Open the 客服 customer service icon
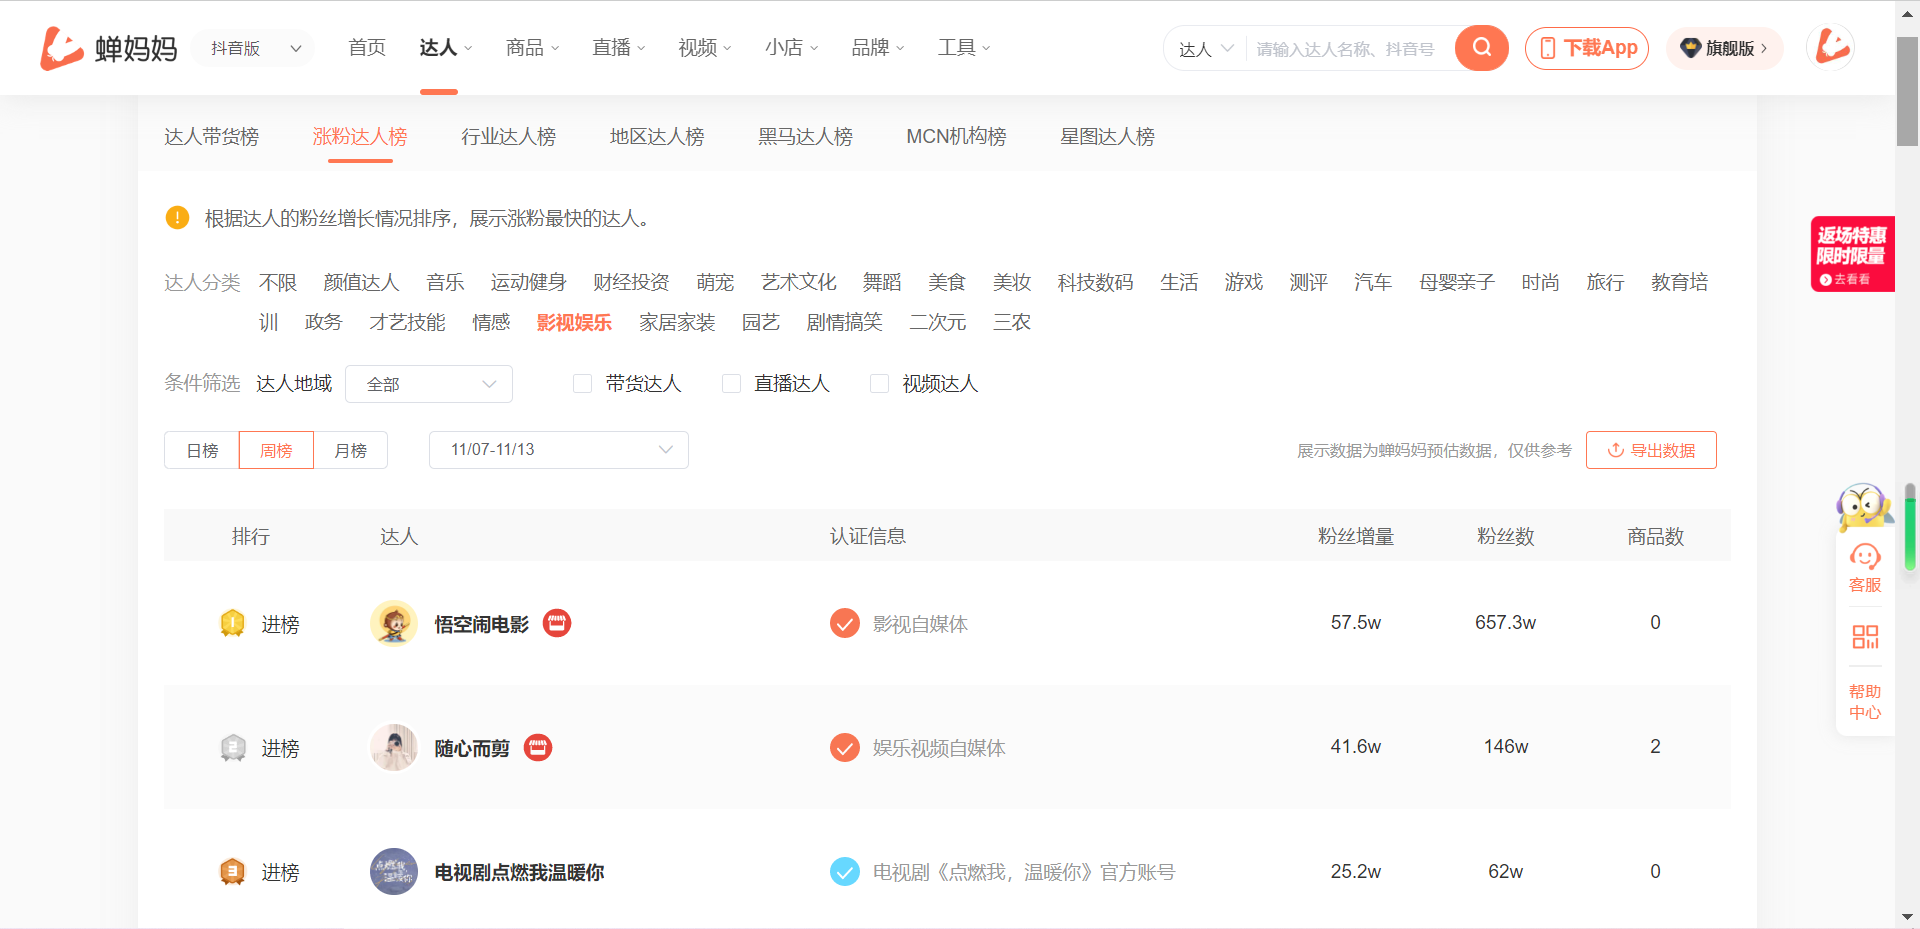This screenshot has height=929, width=1920. pyautogui.click(x=1865, y=568)
